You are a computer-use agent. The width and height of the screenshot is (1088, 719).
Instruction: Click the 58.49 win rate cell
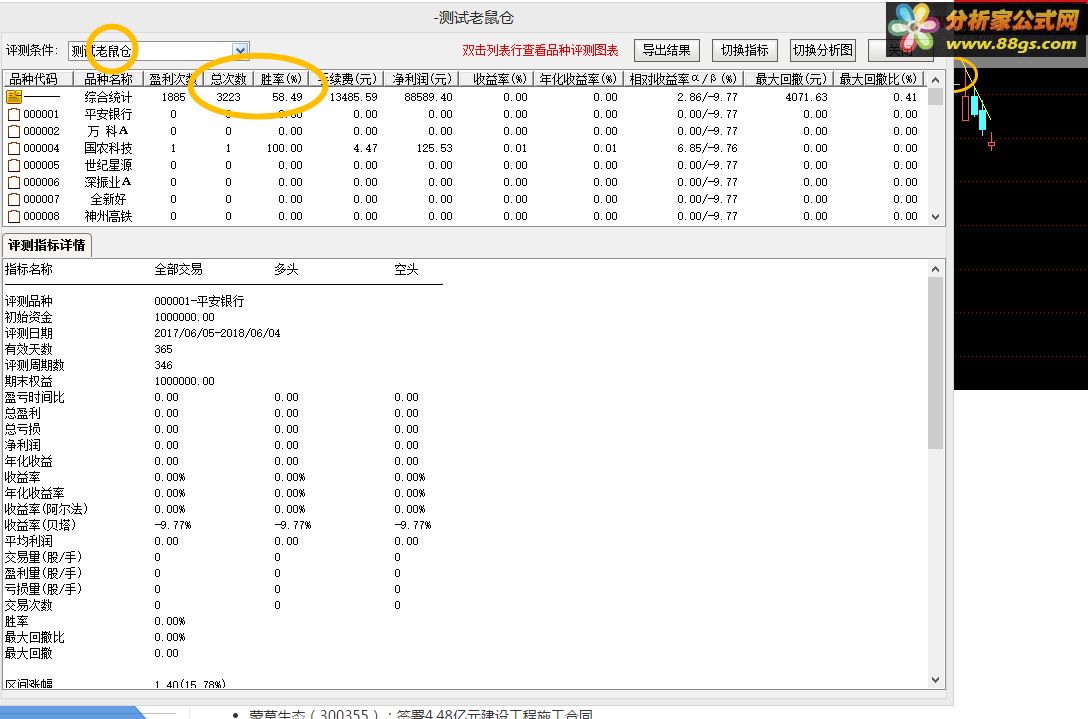[287, 97]
